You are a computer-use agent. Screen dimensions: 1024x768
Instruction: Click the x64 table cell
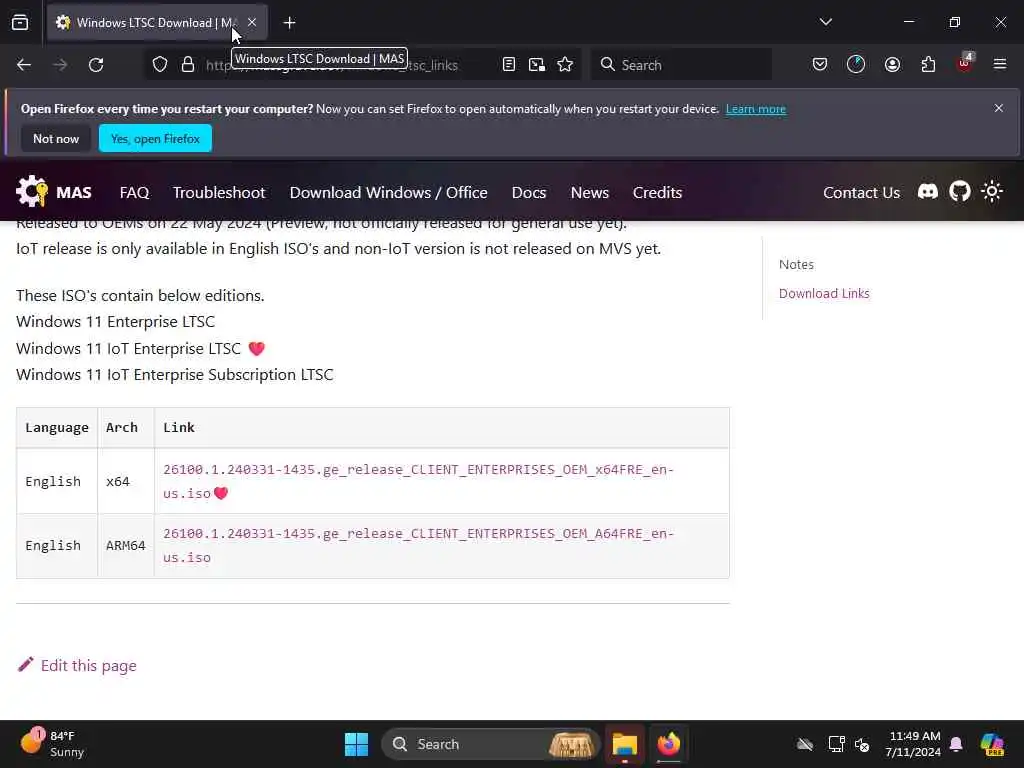coord(125,481)
